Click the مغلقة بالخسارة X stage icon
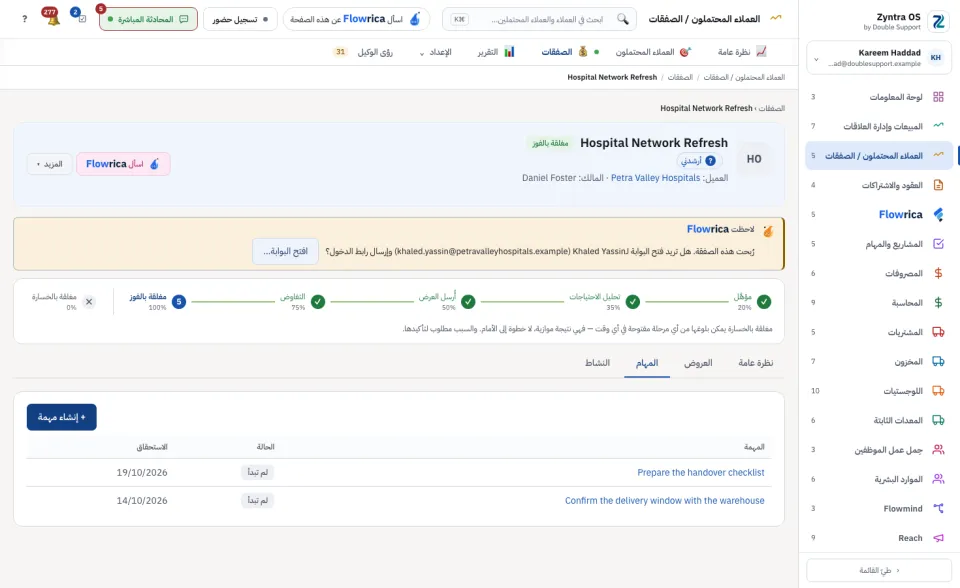 point(89,302)
